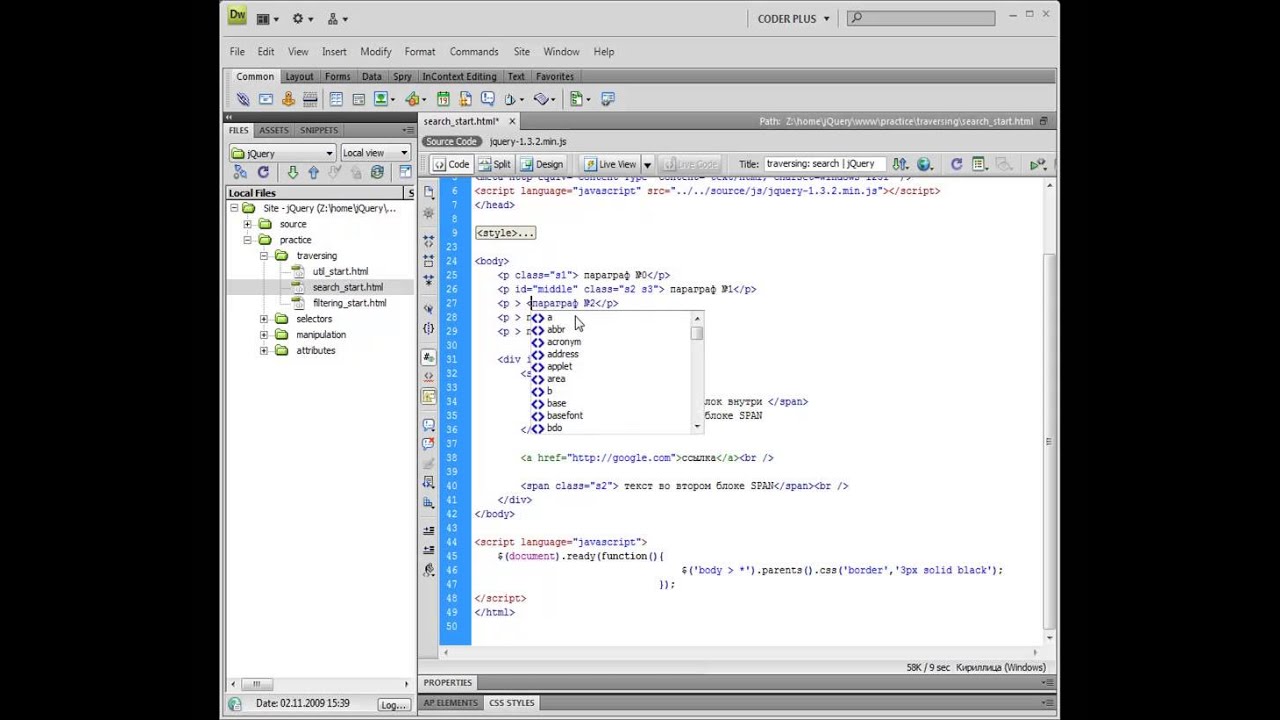Click the Comment insert icon
1280x720 pixels.
(x=488, y=99)
